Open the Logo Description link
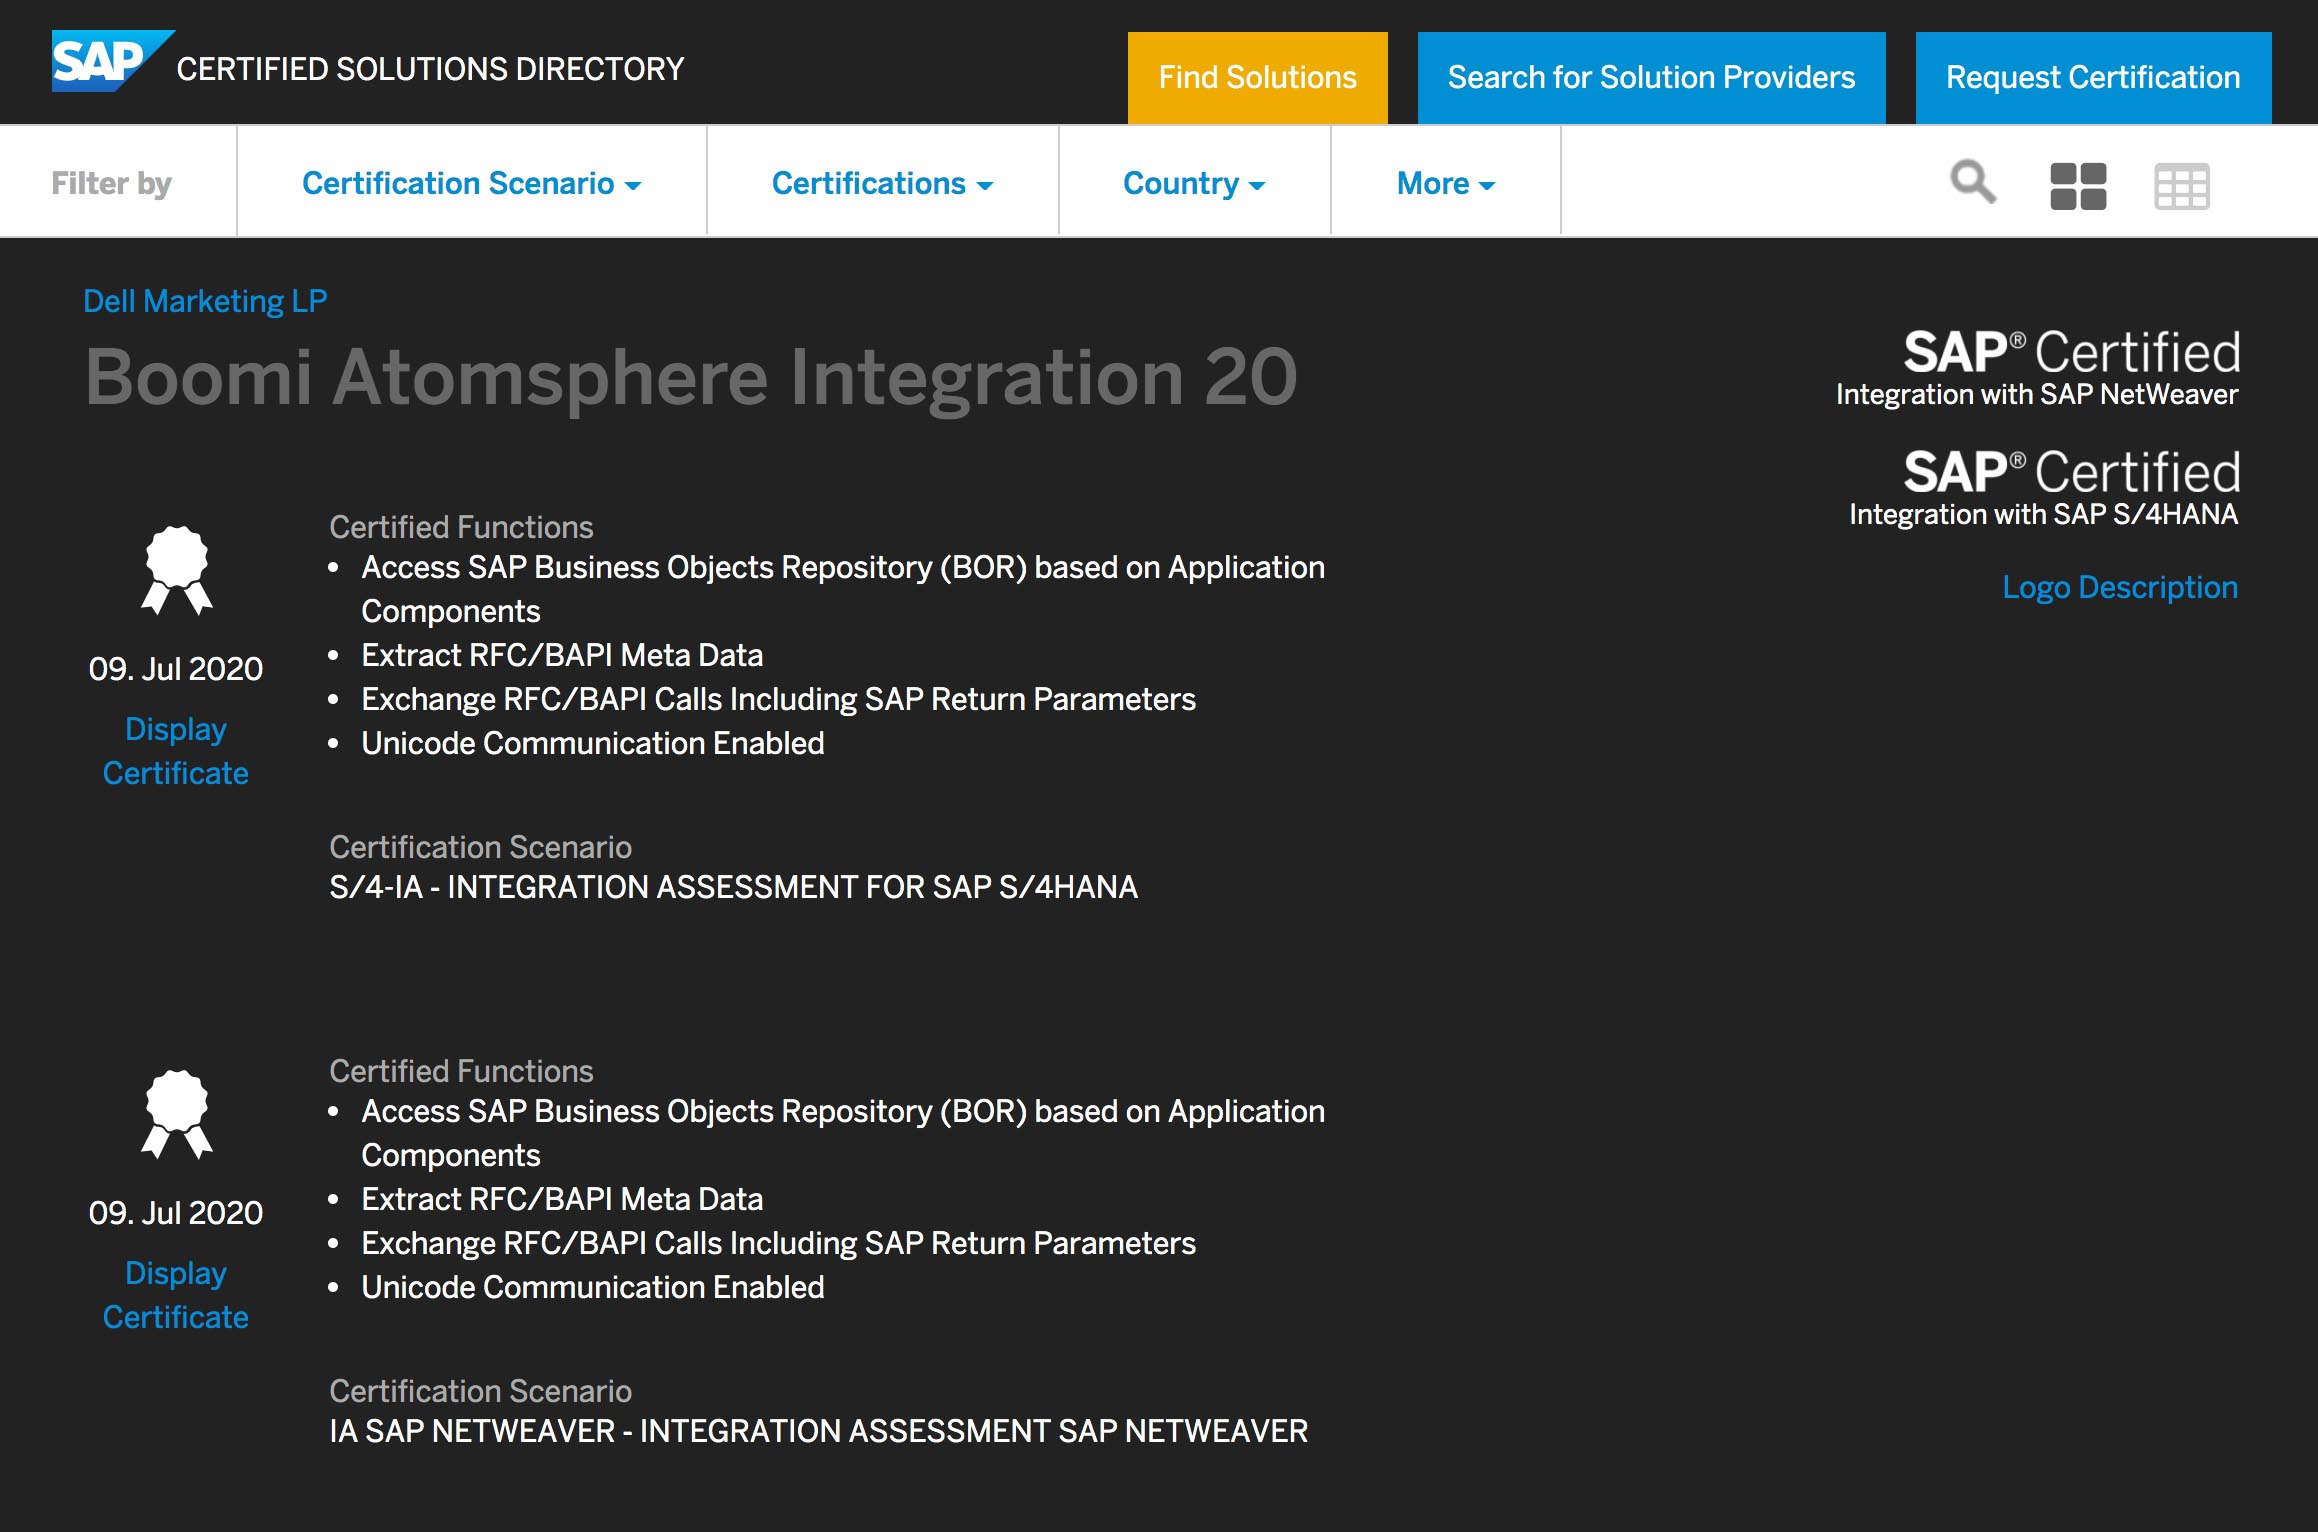The width and height of the screenshot is (2318, 1532). tap(2121, 587)
